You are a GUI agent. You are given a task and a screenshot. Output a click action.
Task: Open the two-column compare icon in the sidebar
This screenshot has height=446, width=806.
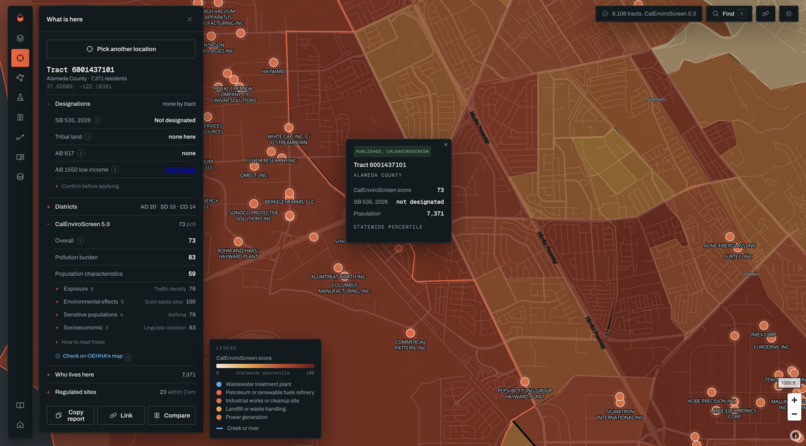tap(20, 117)
